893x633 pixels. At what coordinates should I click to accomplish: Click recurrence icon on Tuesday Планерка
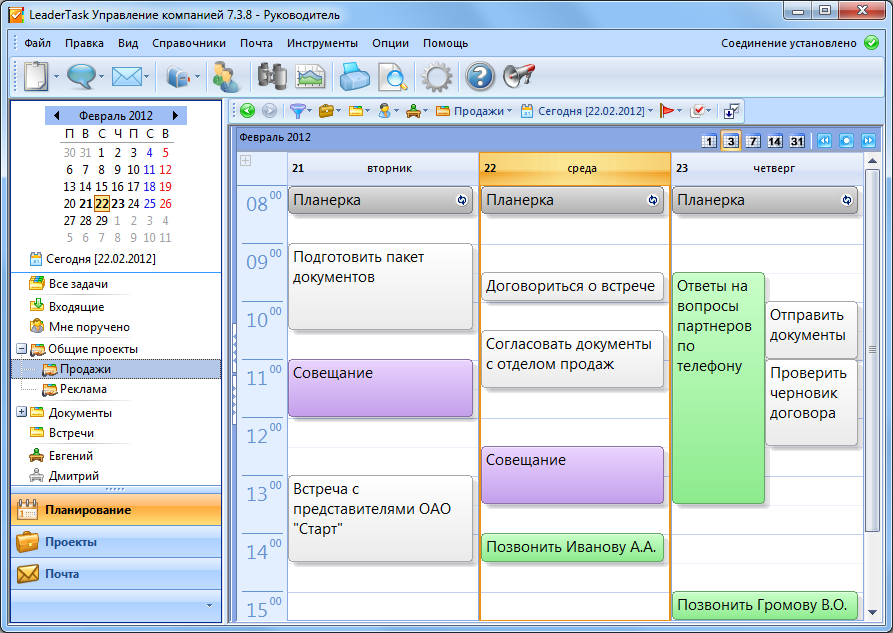(462, 200)
